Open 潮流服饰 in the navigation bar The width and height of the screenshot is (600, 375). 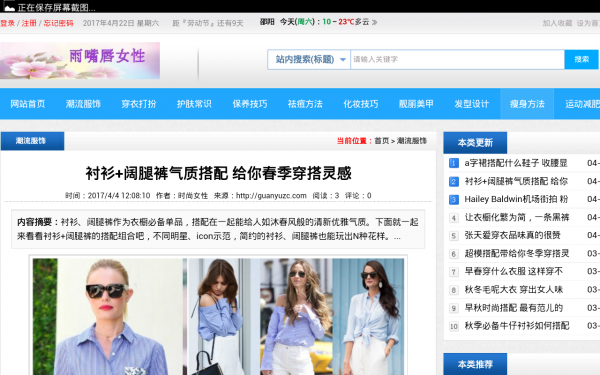pos(83,104)
